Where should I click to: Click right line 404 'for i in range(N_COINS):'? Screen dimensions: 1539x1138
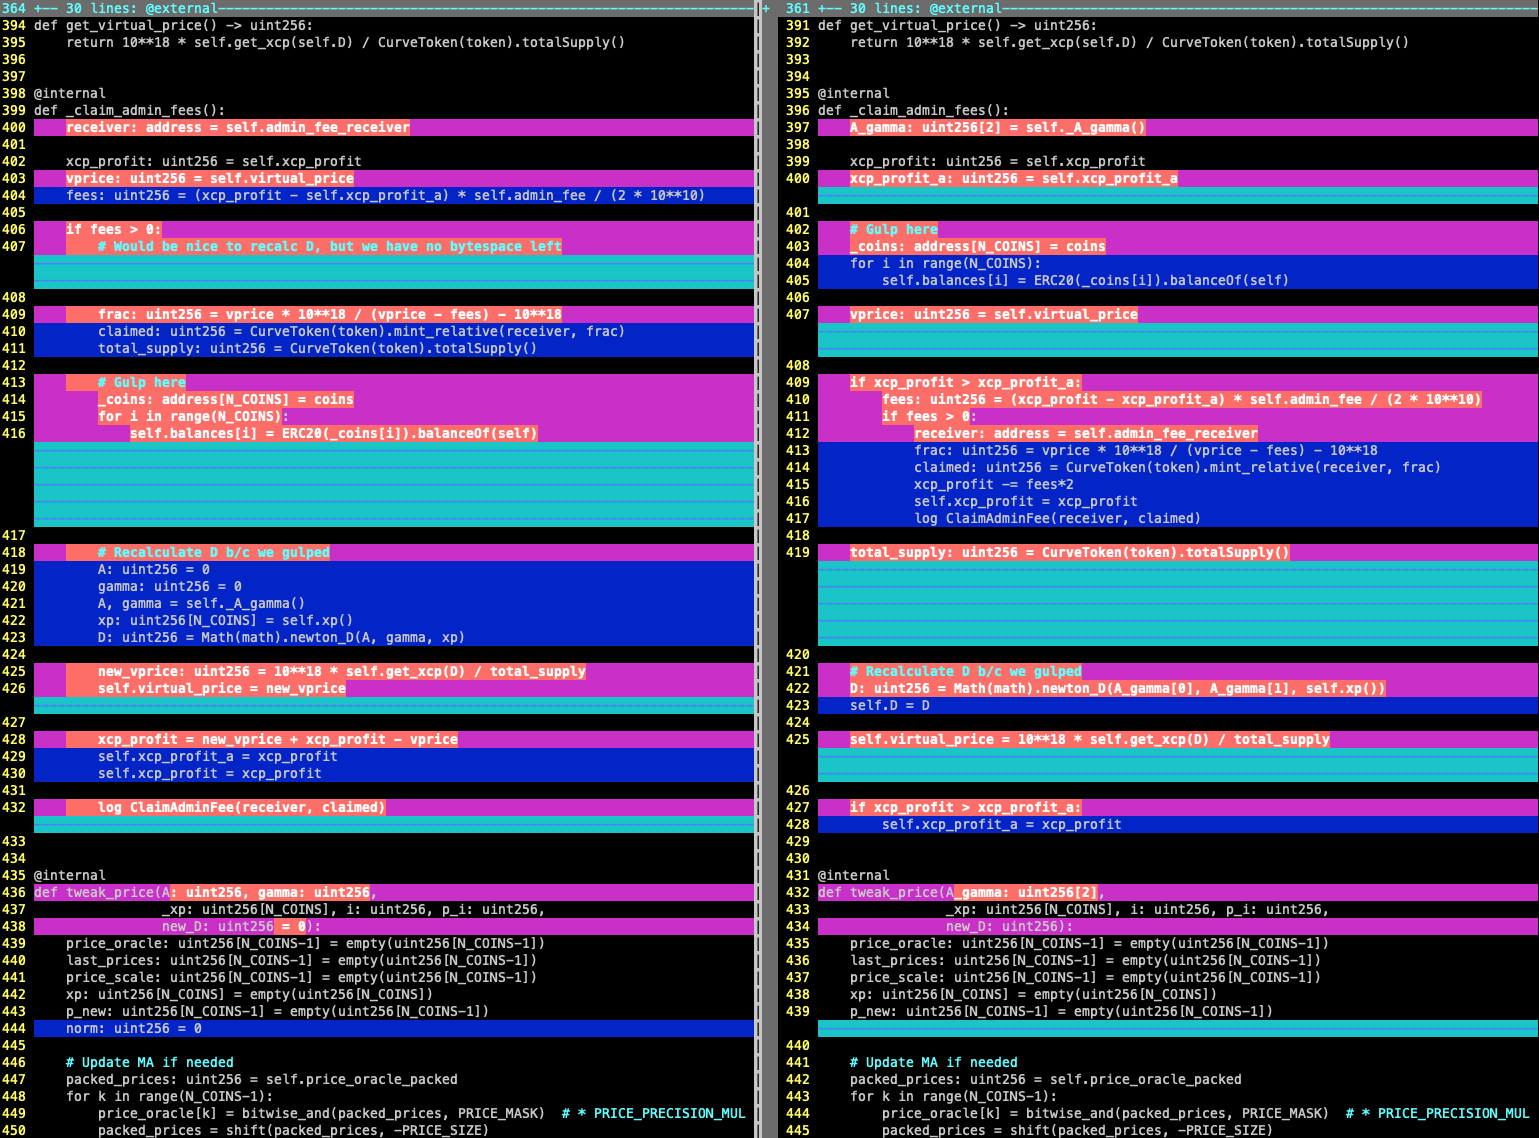pos(946,263)
